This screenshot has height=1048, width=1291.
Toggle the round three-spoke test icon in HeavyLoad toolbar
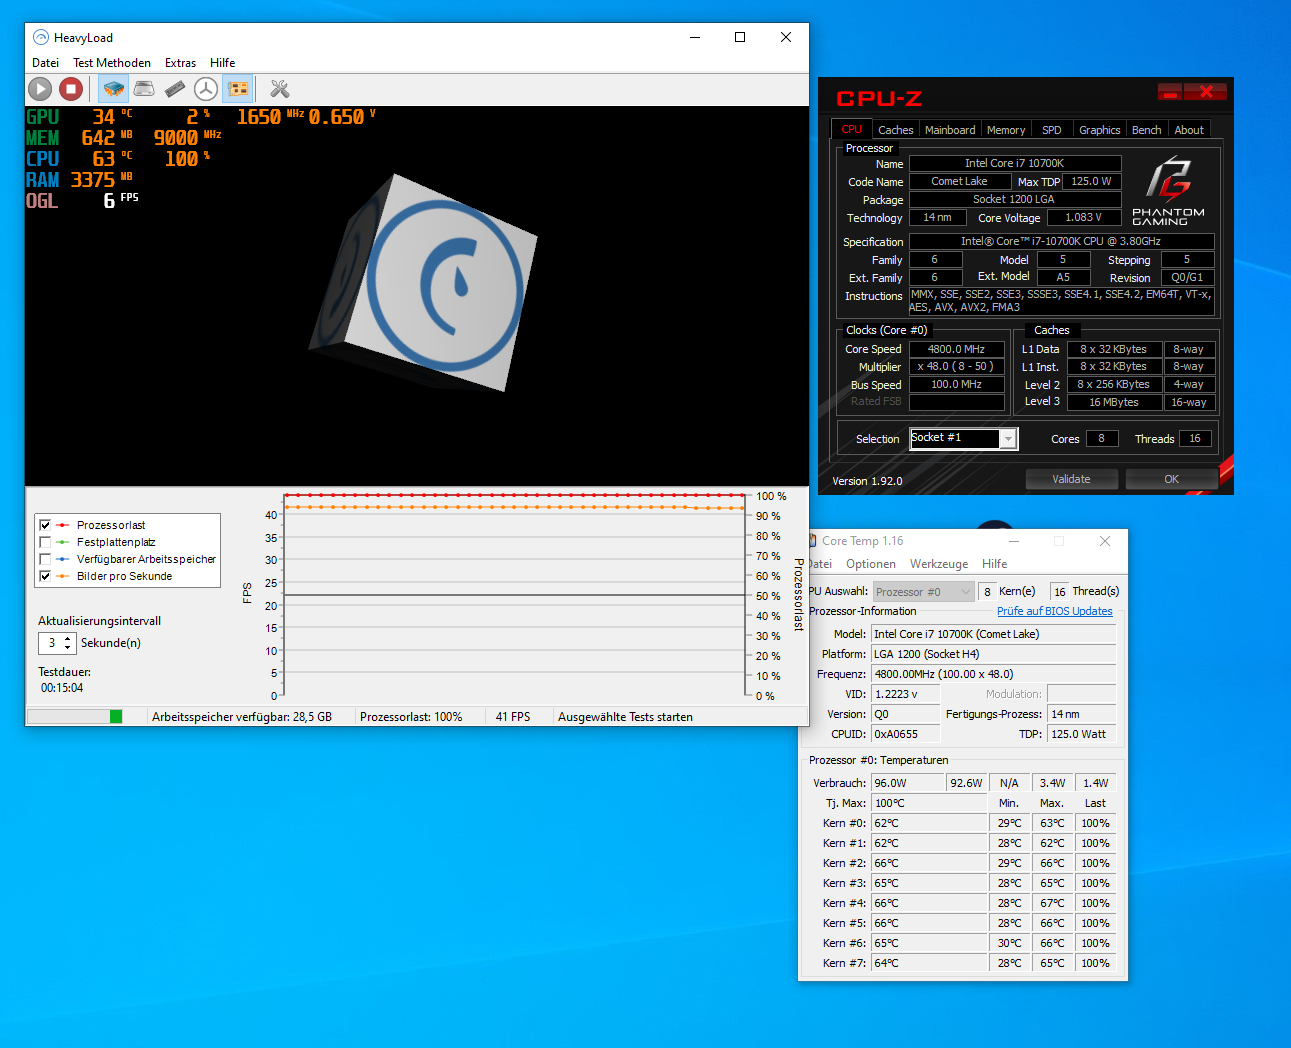coord(206,89)
